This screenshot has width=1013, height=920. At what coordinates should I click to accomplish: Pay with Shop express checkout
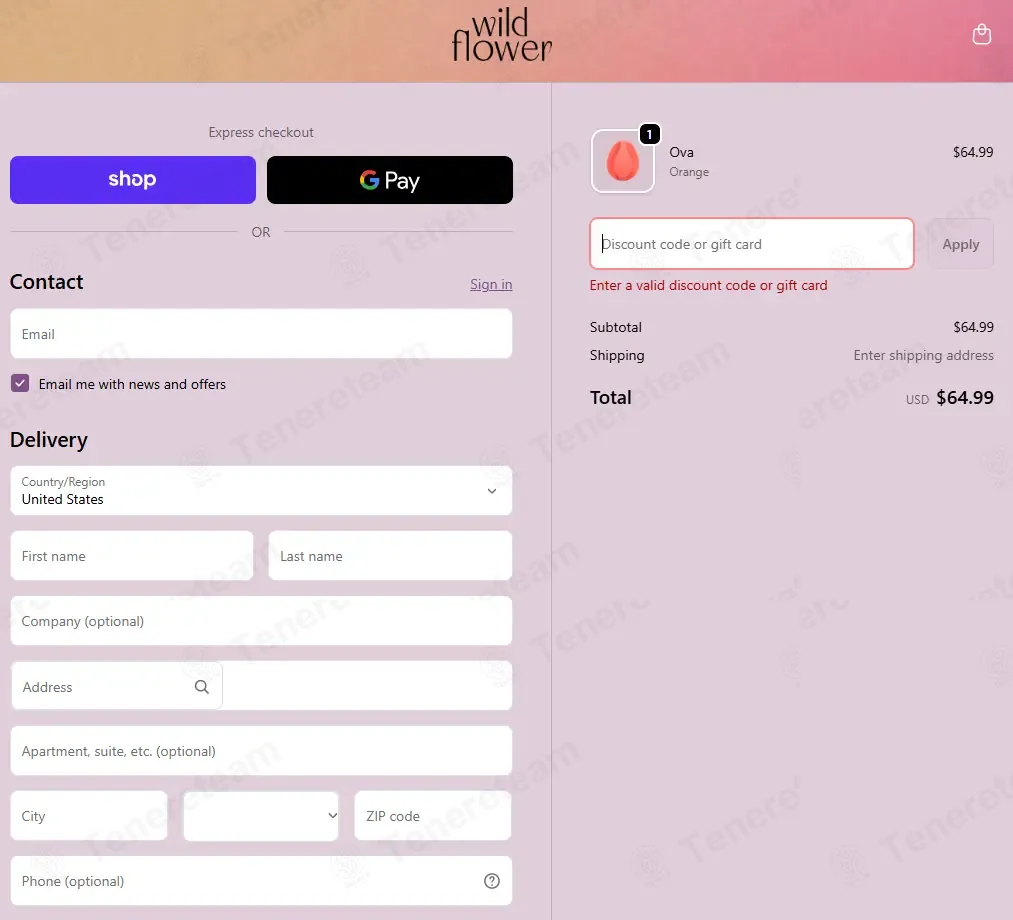tap(132, 180)
